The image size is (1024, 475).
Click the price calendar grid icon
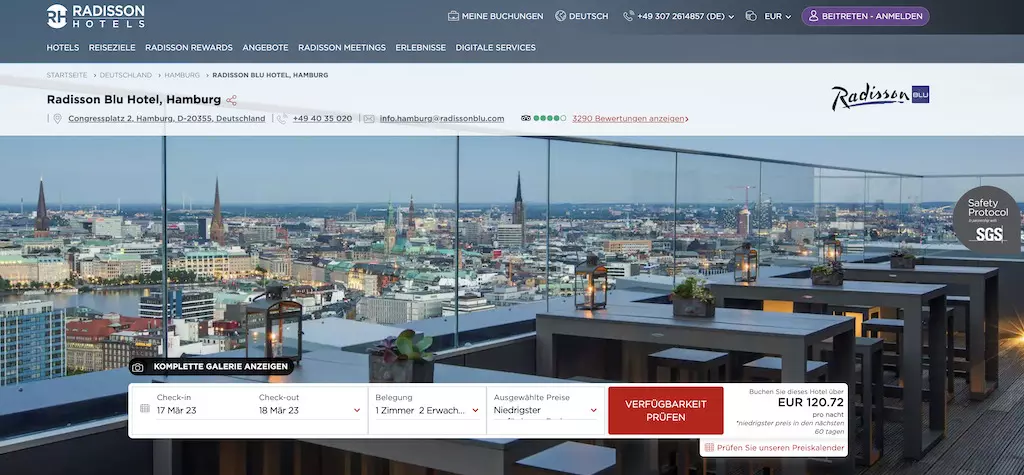click(709, 448)
